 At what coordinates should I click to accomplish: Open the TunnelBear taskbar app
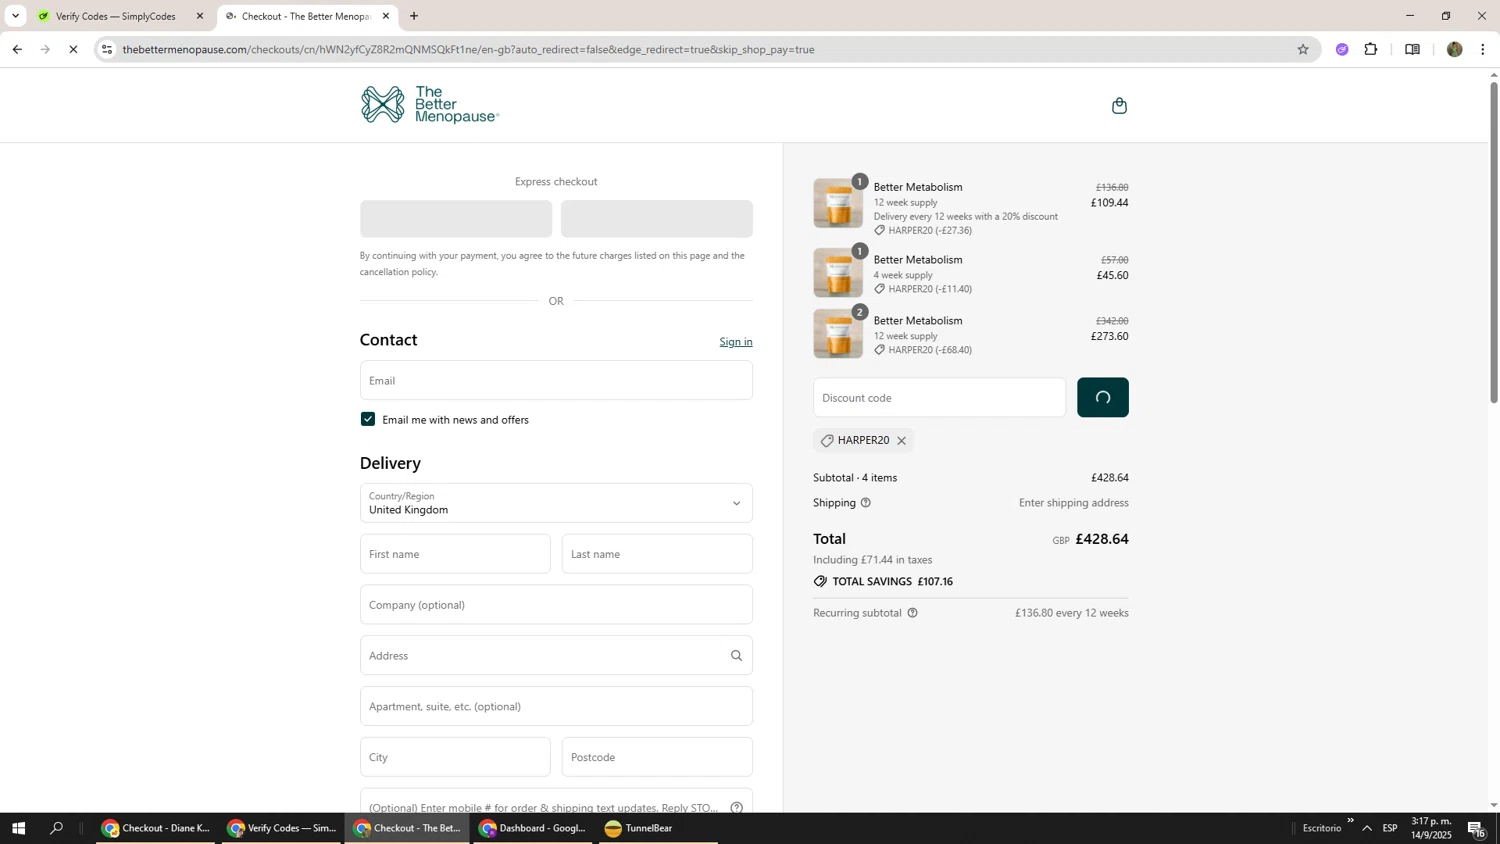click(658, 828)
